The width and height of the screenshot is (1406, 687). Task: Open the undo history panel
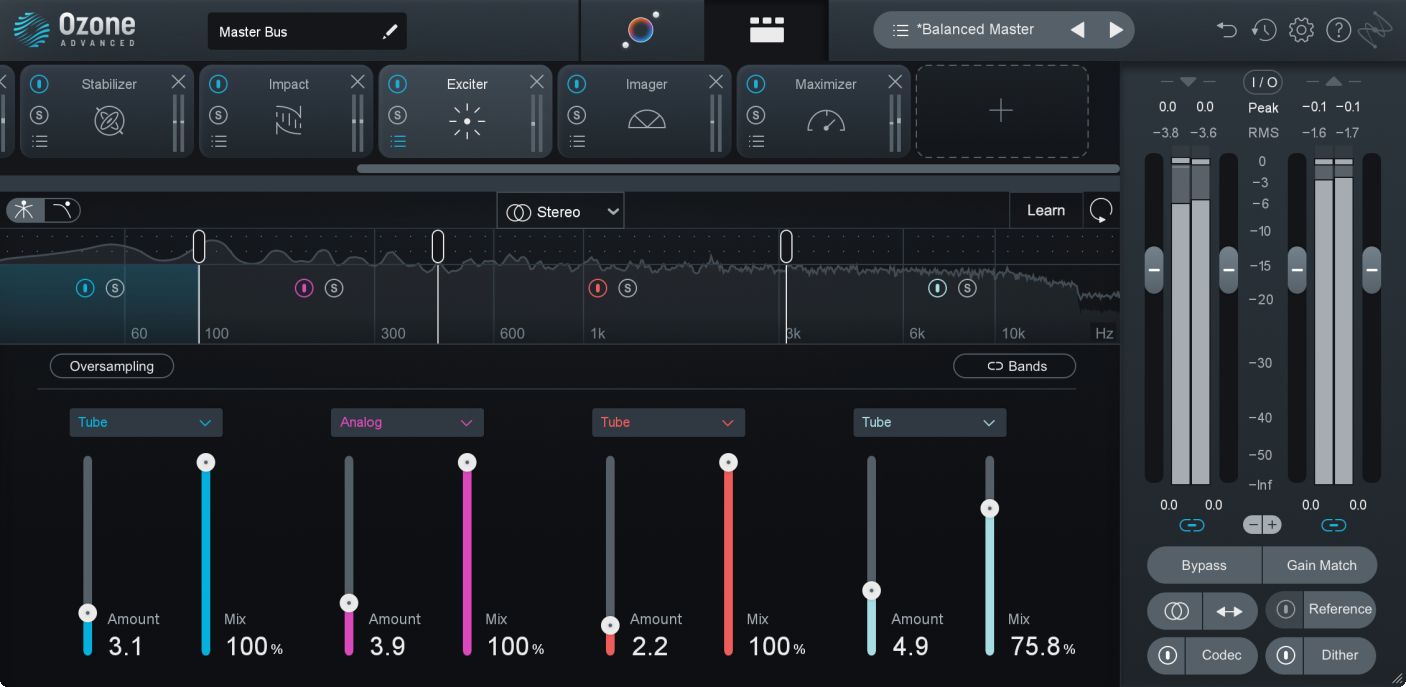1264,30
